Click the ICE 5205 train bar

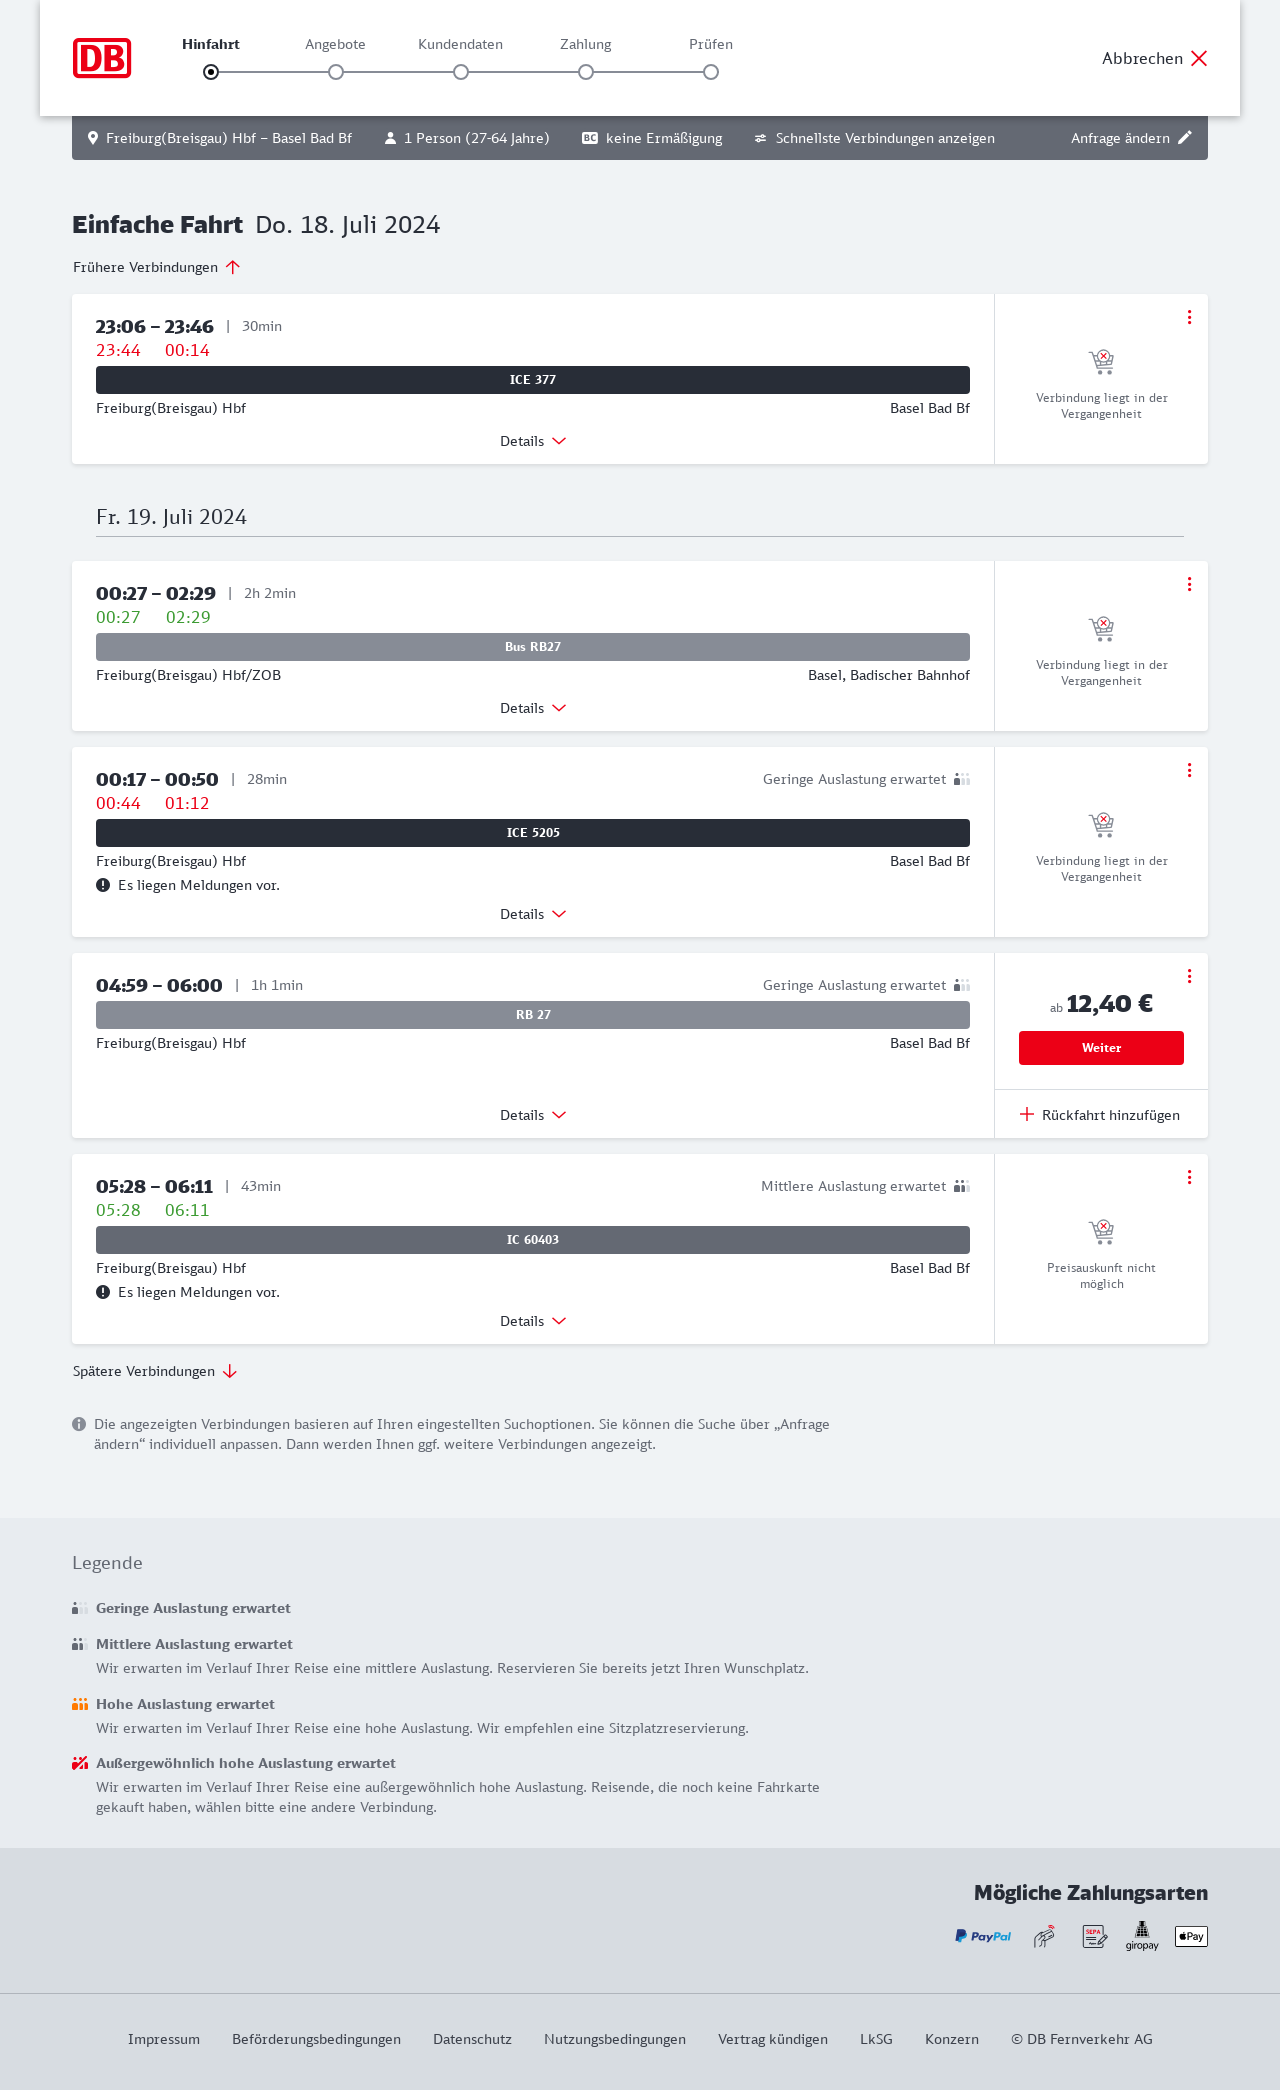[x=533, y=833]
